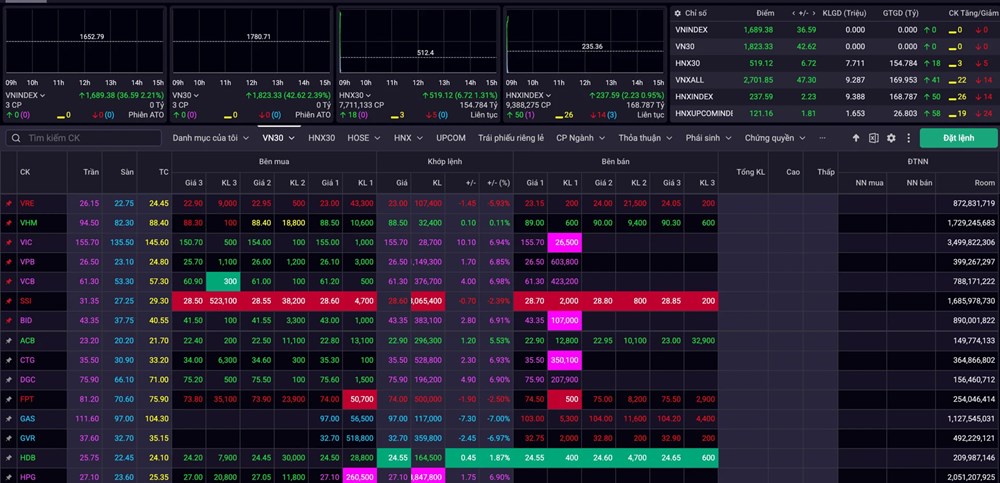The image size is (1000, 483).
Task: Click the upward arrow icon in toolbar
Action: [855, 137]
